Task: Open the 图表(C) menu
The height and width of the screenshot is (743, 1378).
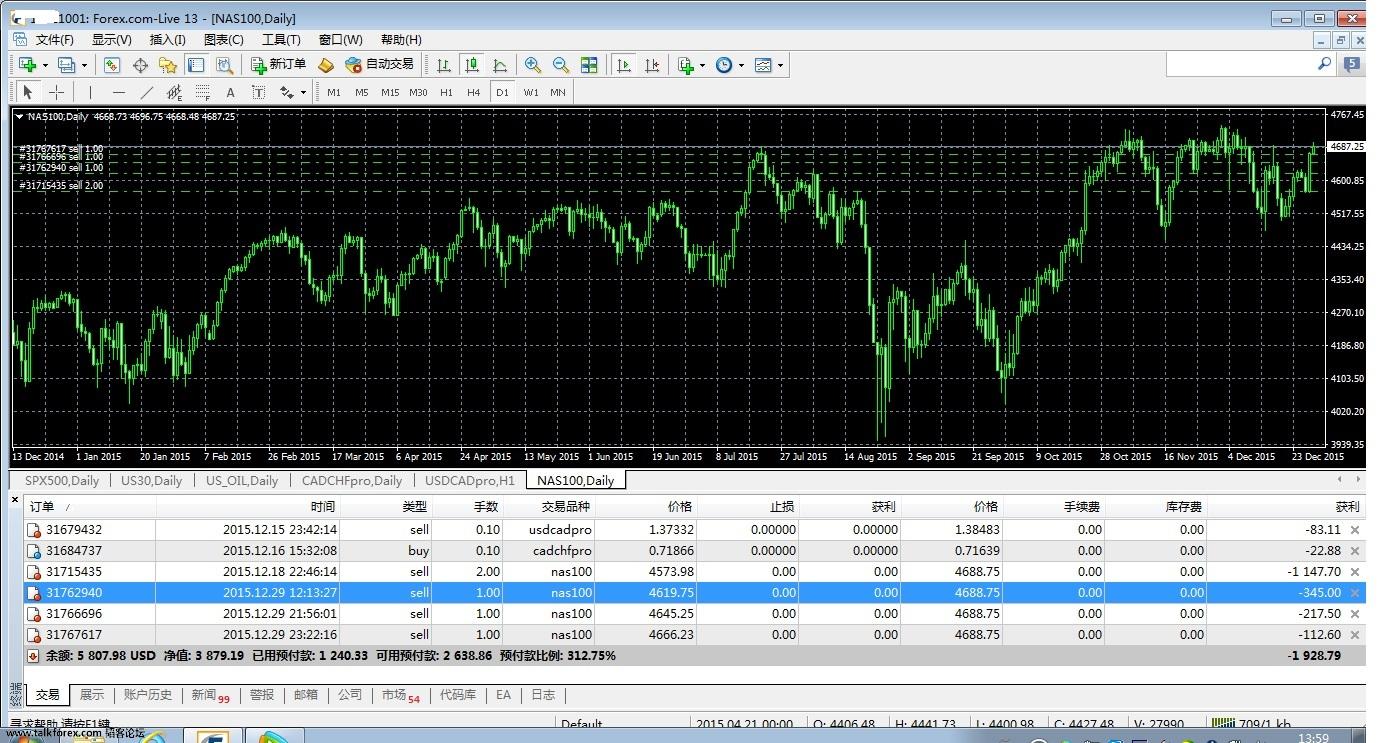Action: [224, 40]
